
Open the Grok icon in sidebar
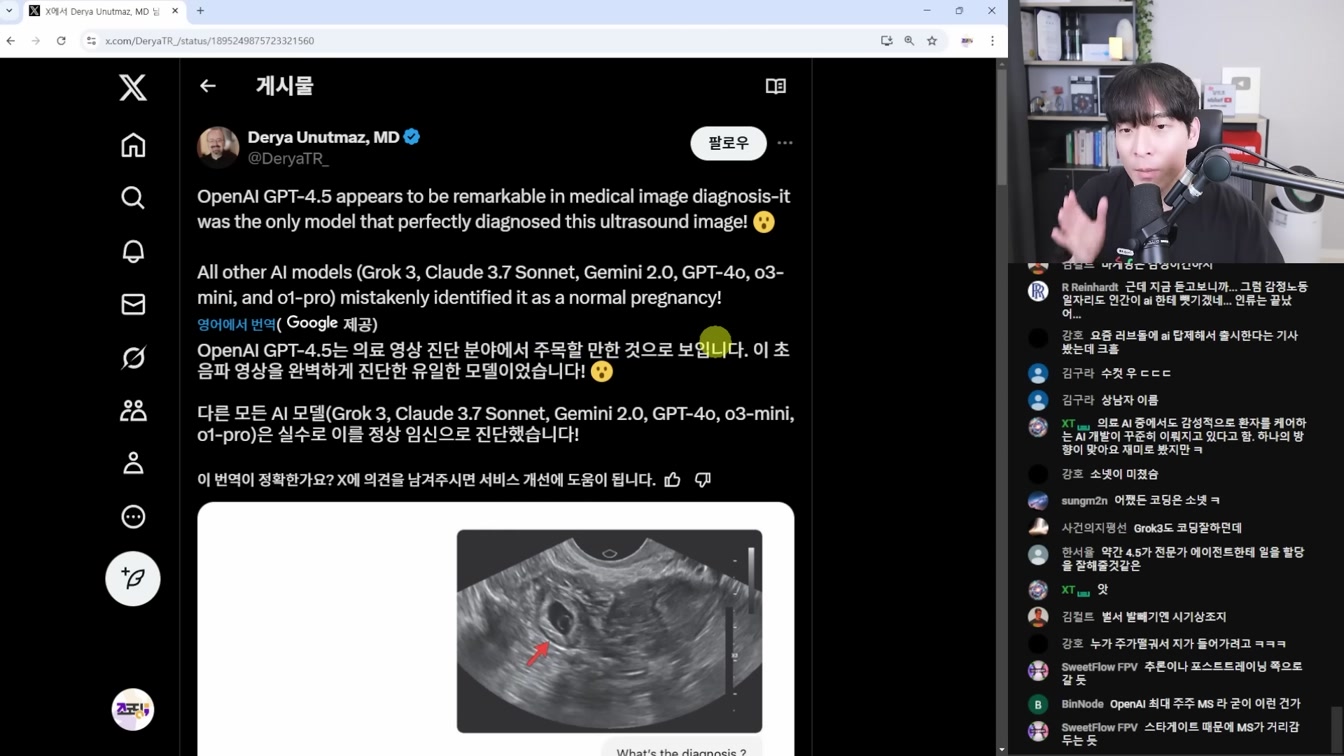[x=133, y=357]
